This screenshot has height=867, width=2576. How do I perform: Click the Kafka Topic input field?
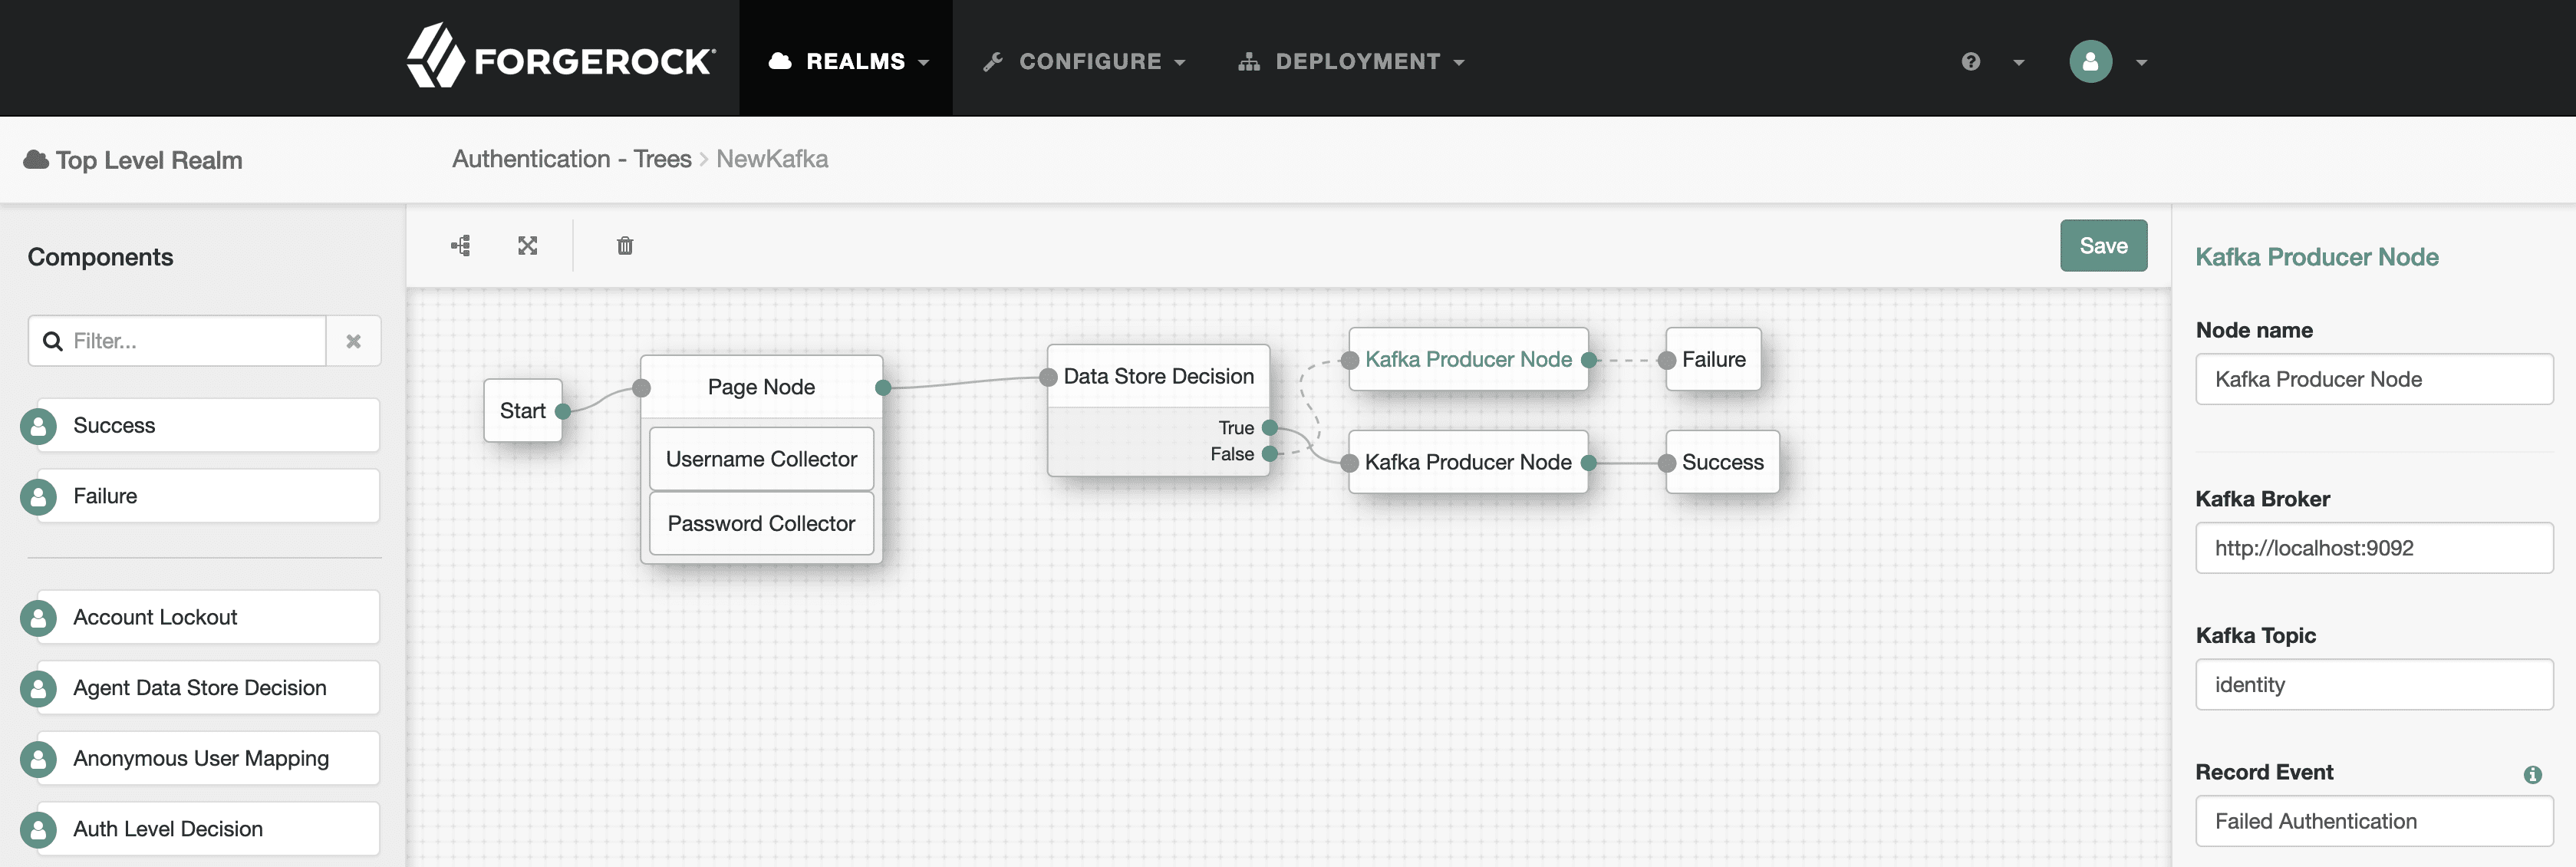[x=2373, y=685]
